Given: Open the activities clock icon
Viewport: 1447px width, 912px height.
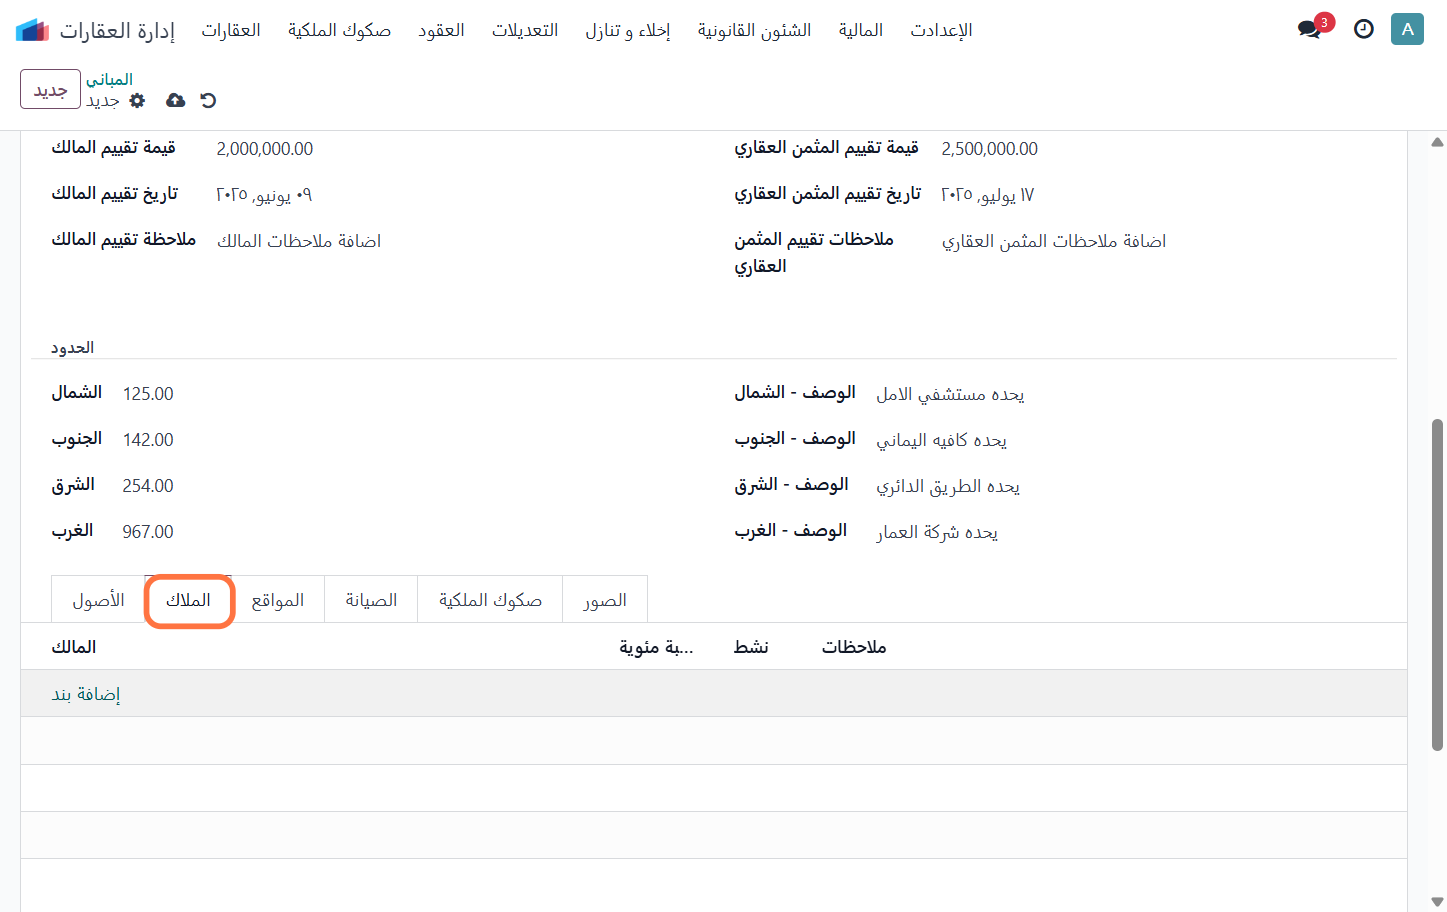Looking at the screenshot, I should pos(1363,29).
